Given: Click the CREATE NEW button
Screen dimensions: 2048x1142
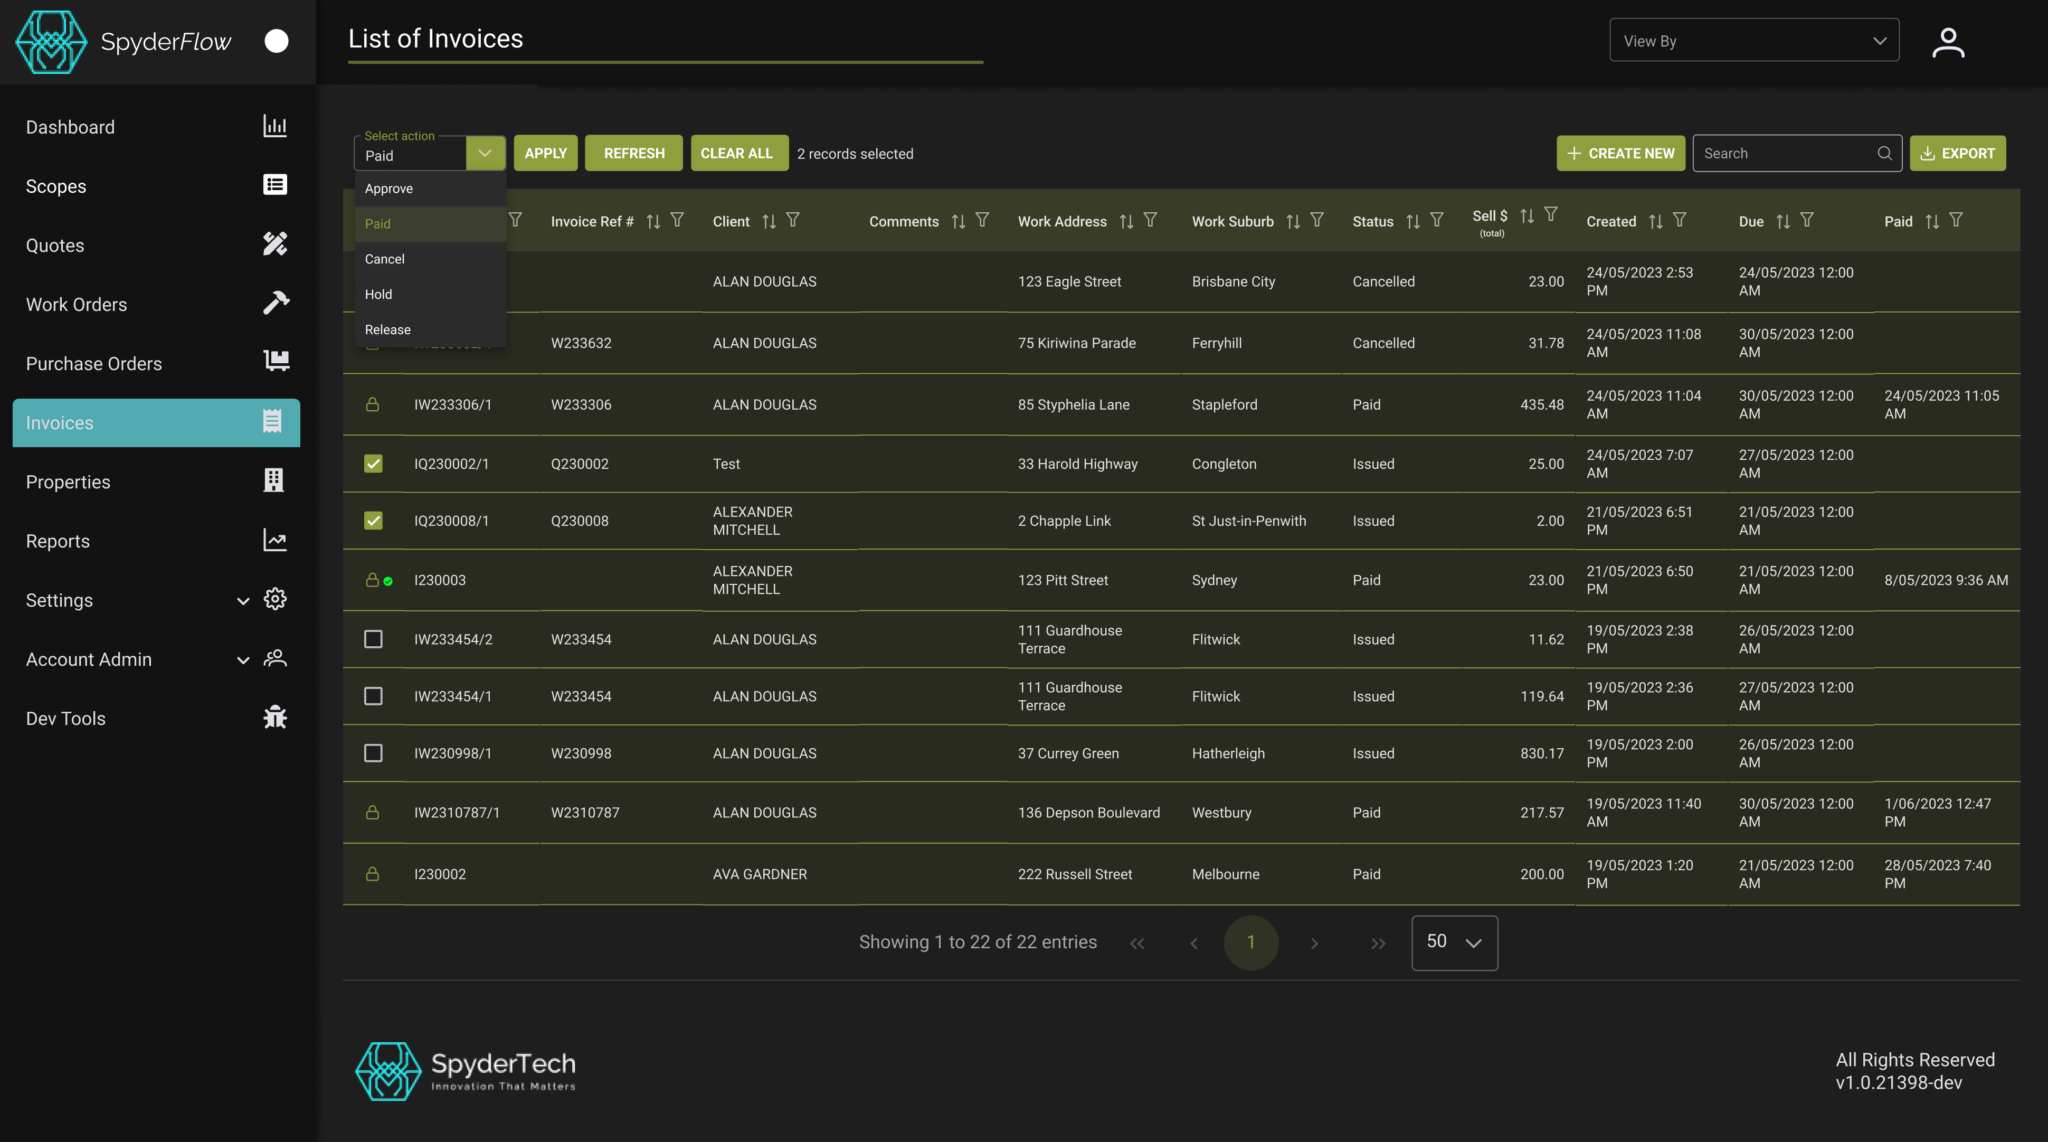Looking at the screenshot, I should [x=1620, y=152].
